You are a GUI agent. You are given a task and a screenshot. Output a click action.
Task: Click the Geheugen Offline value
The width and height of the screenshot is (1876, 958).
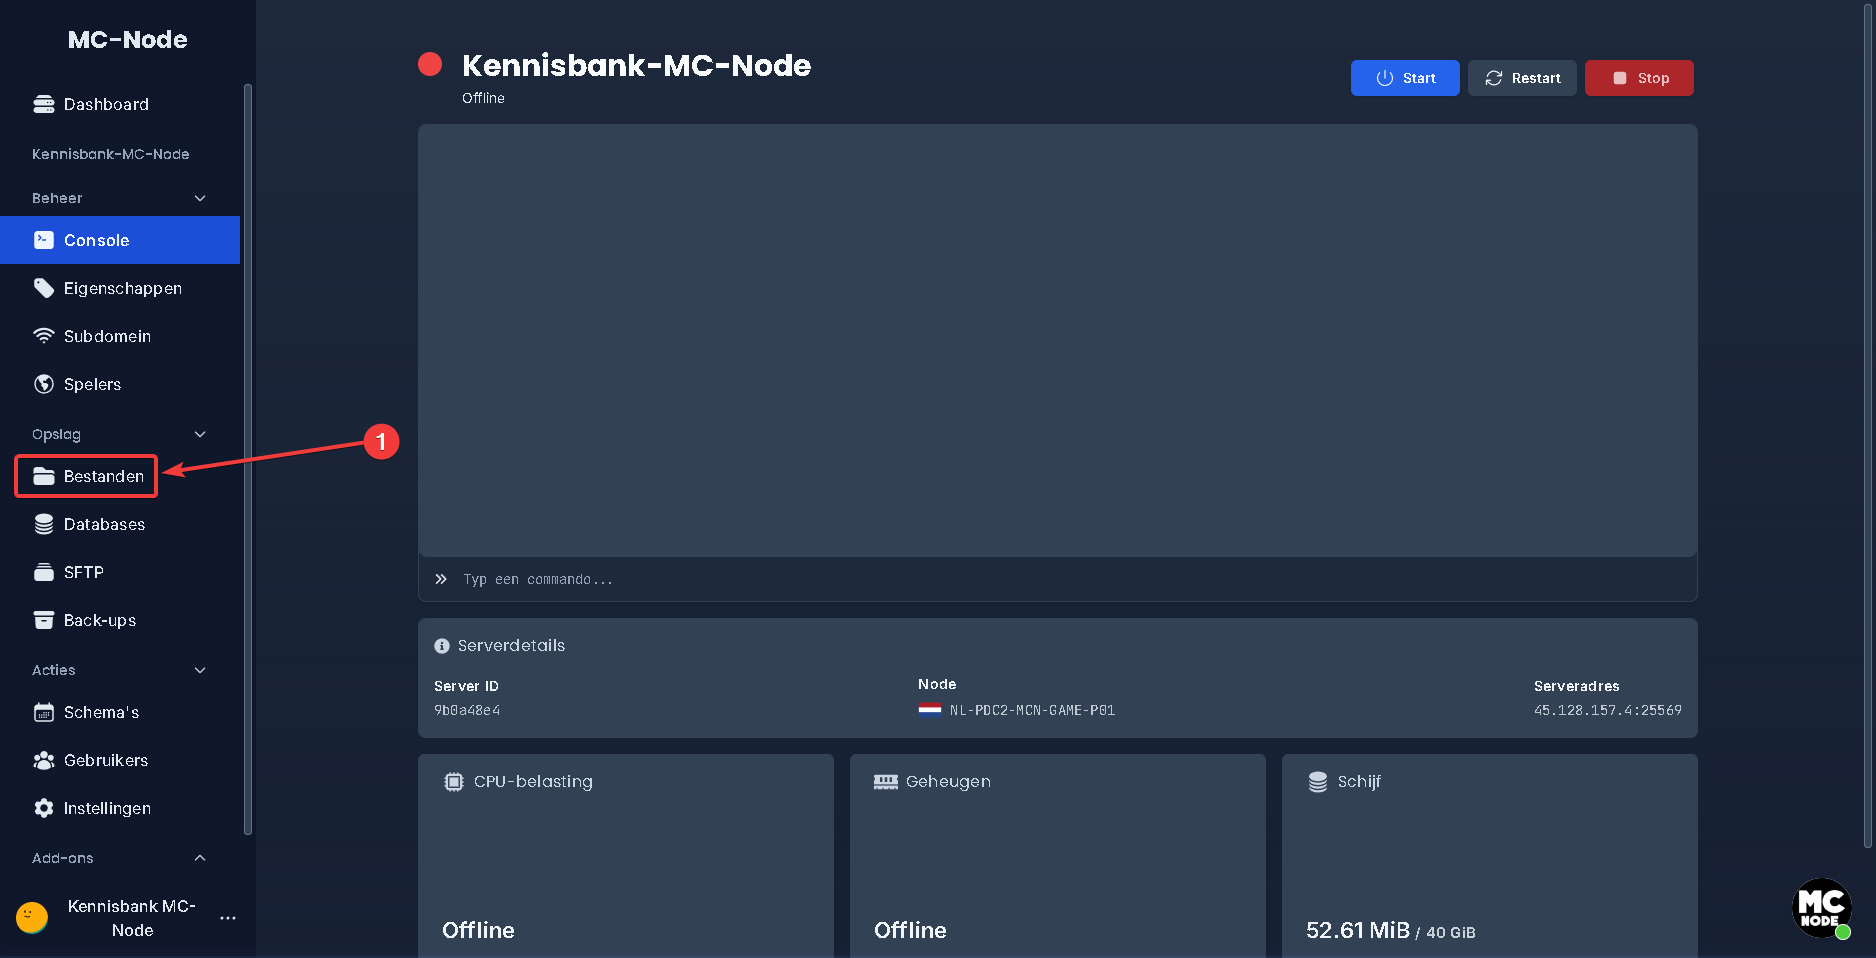point(910,930)
